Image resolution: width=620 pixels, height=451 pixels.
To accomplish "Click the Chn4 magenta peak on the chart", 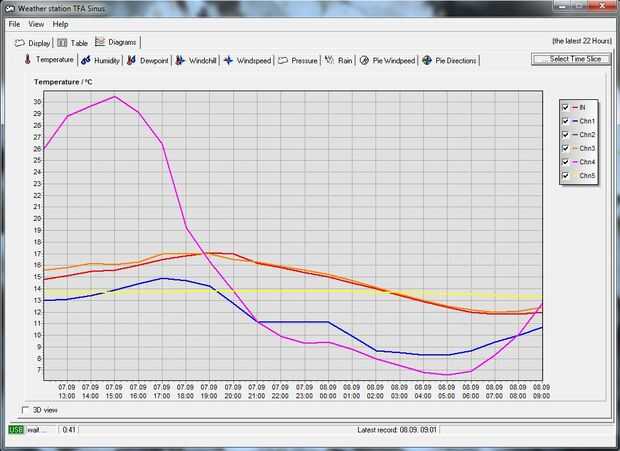I will (x=115, y=96).
